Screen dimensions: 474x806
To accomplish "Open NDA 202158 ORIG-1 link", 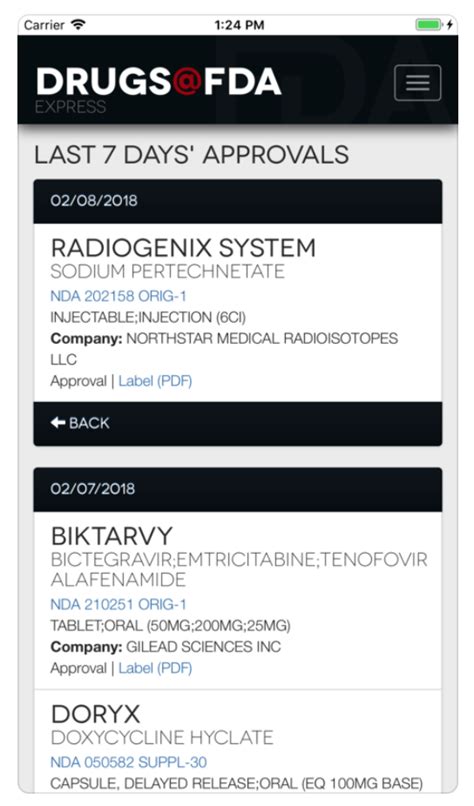I will point(118,296).
